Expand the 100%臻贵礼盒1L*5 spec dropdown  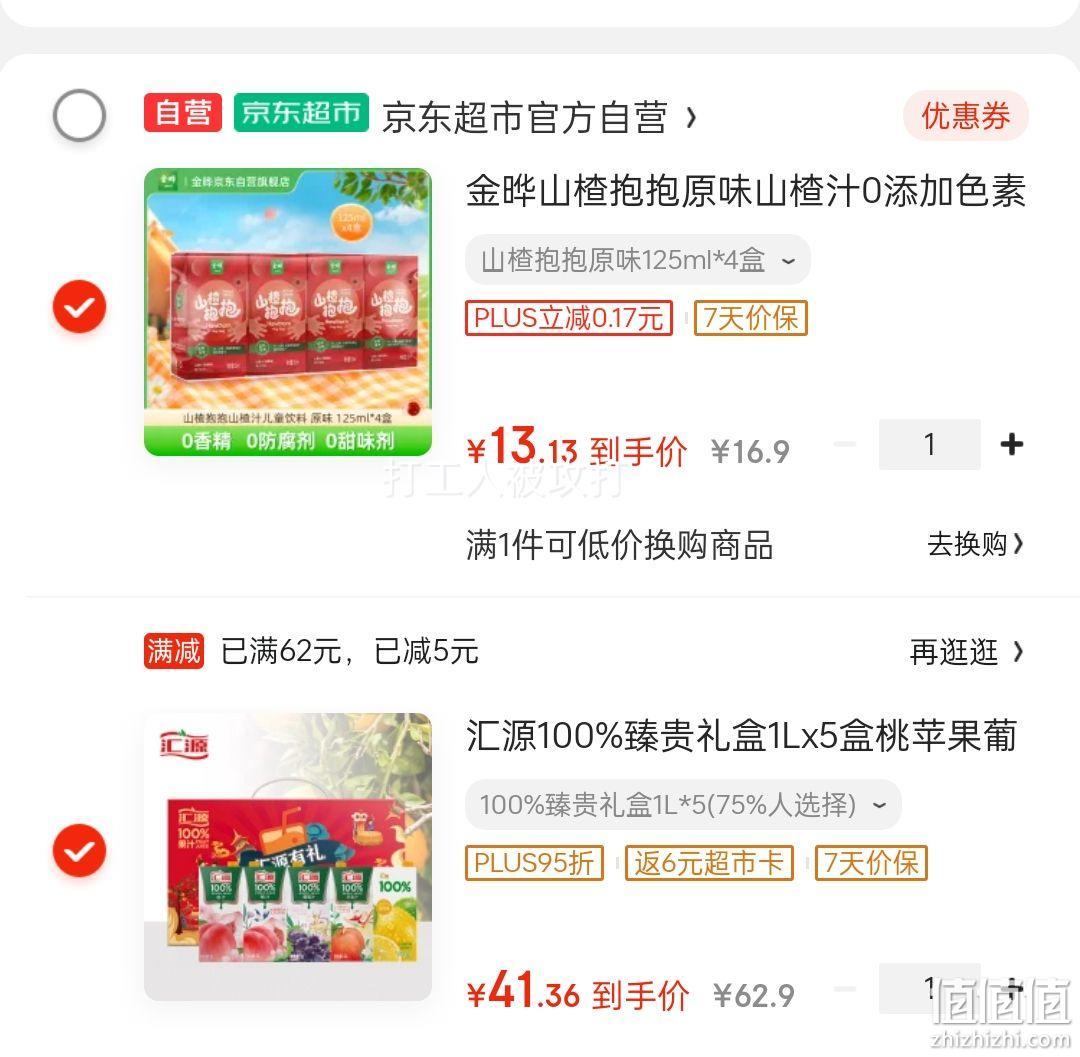(x=683, y=804)
